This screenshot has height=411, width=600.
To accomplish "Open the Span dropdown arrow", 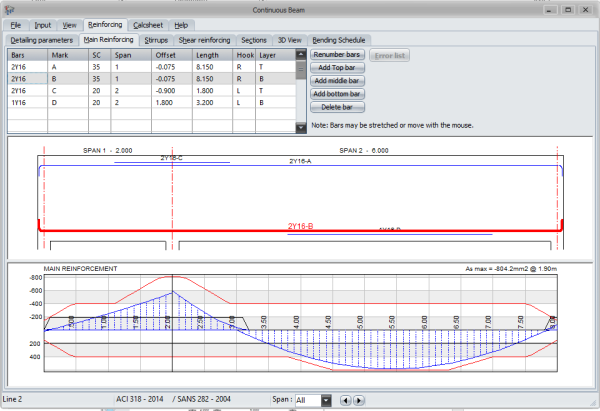I will click(326, 400).
